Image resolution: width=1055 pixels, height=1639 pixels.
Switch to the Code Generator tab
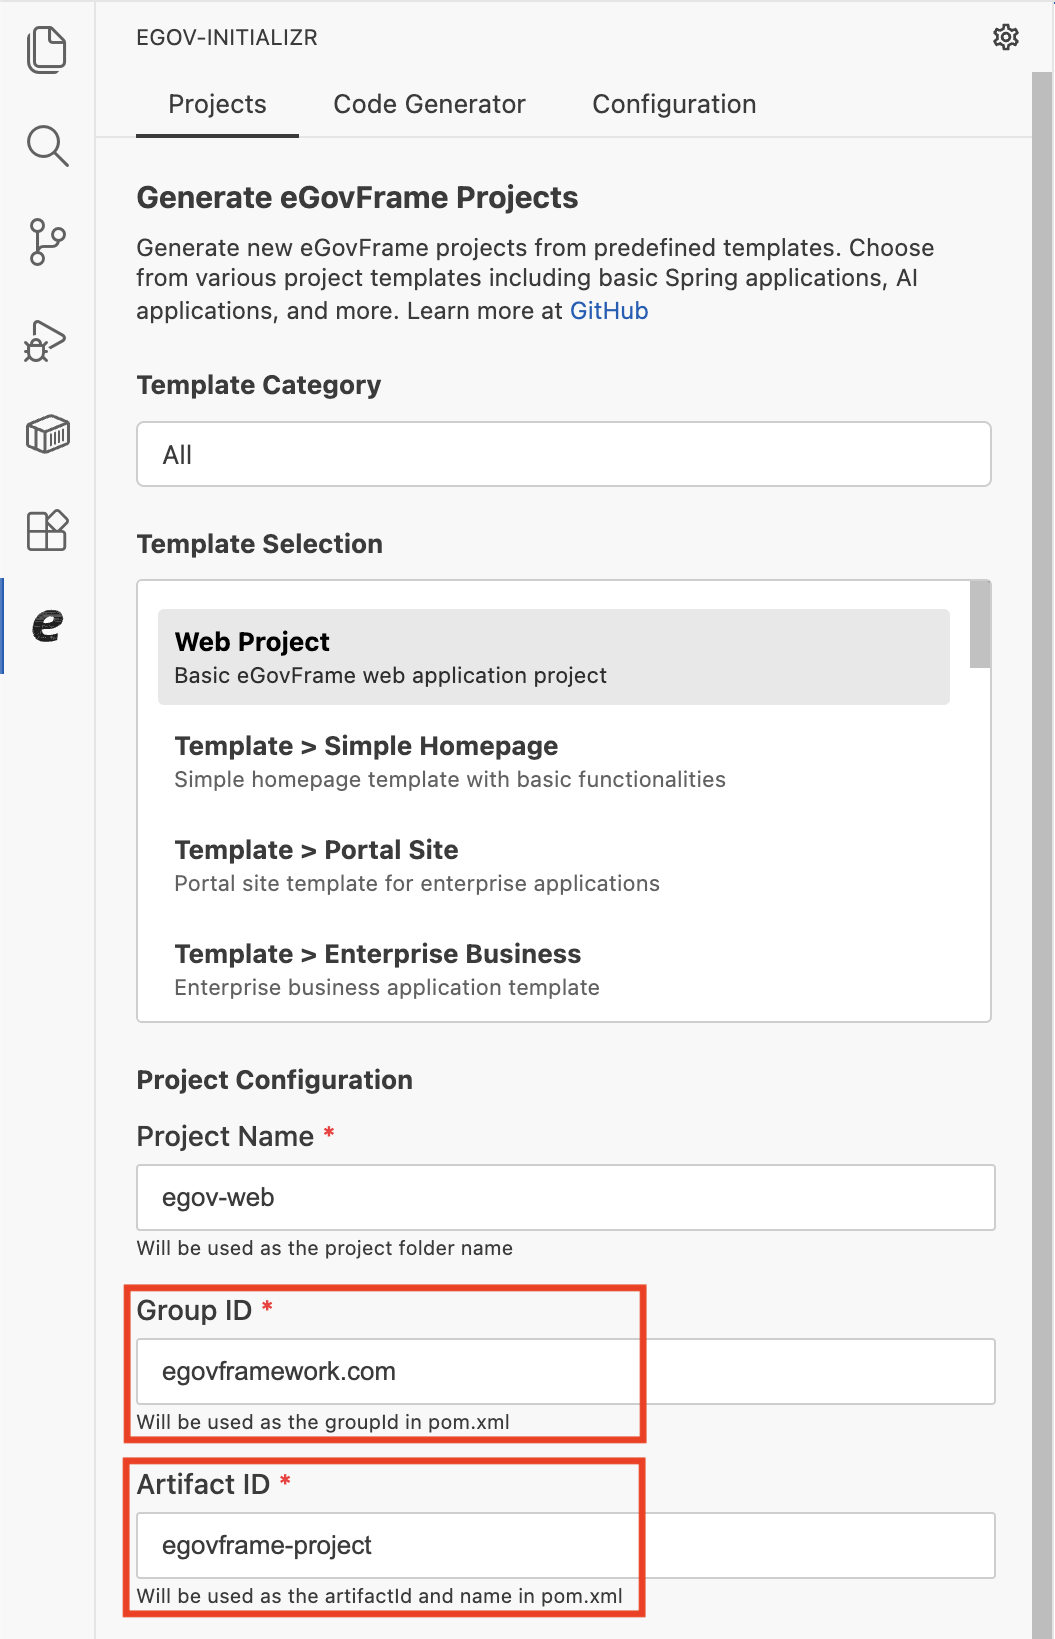(429, 105)
